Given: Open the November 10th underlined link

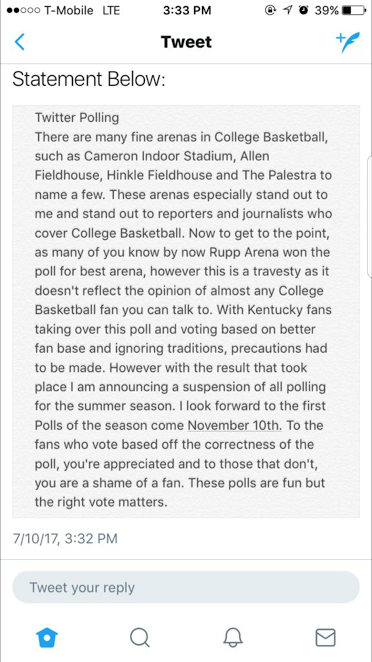Looking at the screenshot, I should (x=234, y=425).
